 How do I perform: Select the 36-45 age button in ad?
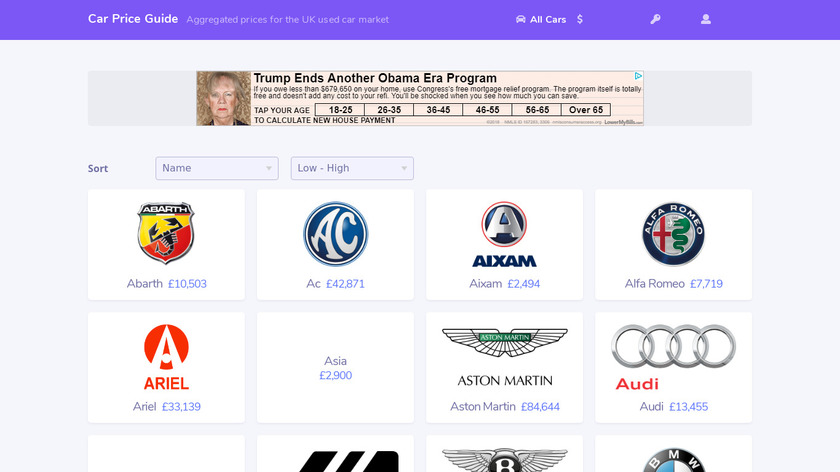pos(438,110)
